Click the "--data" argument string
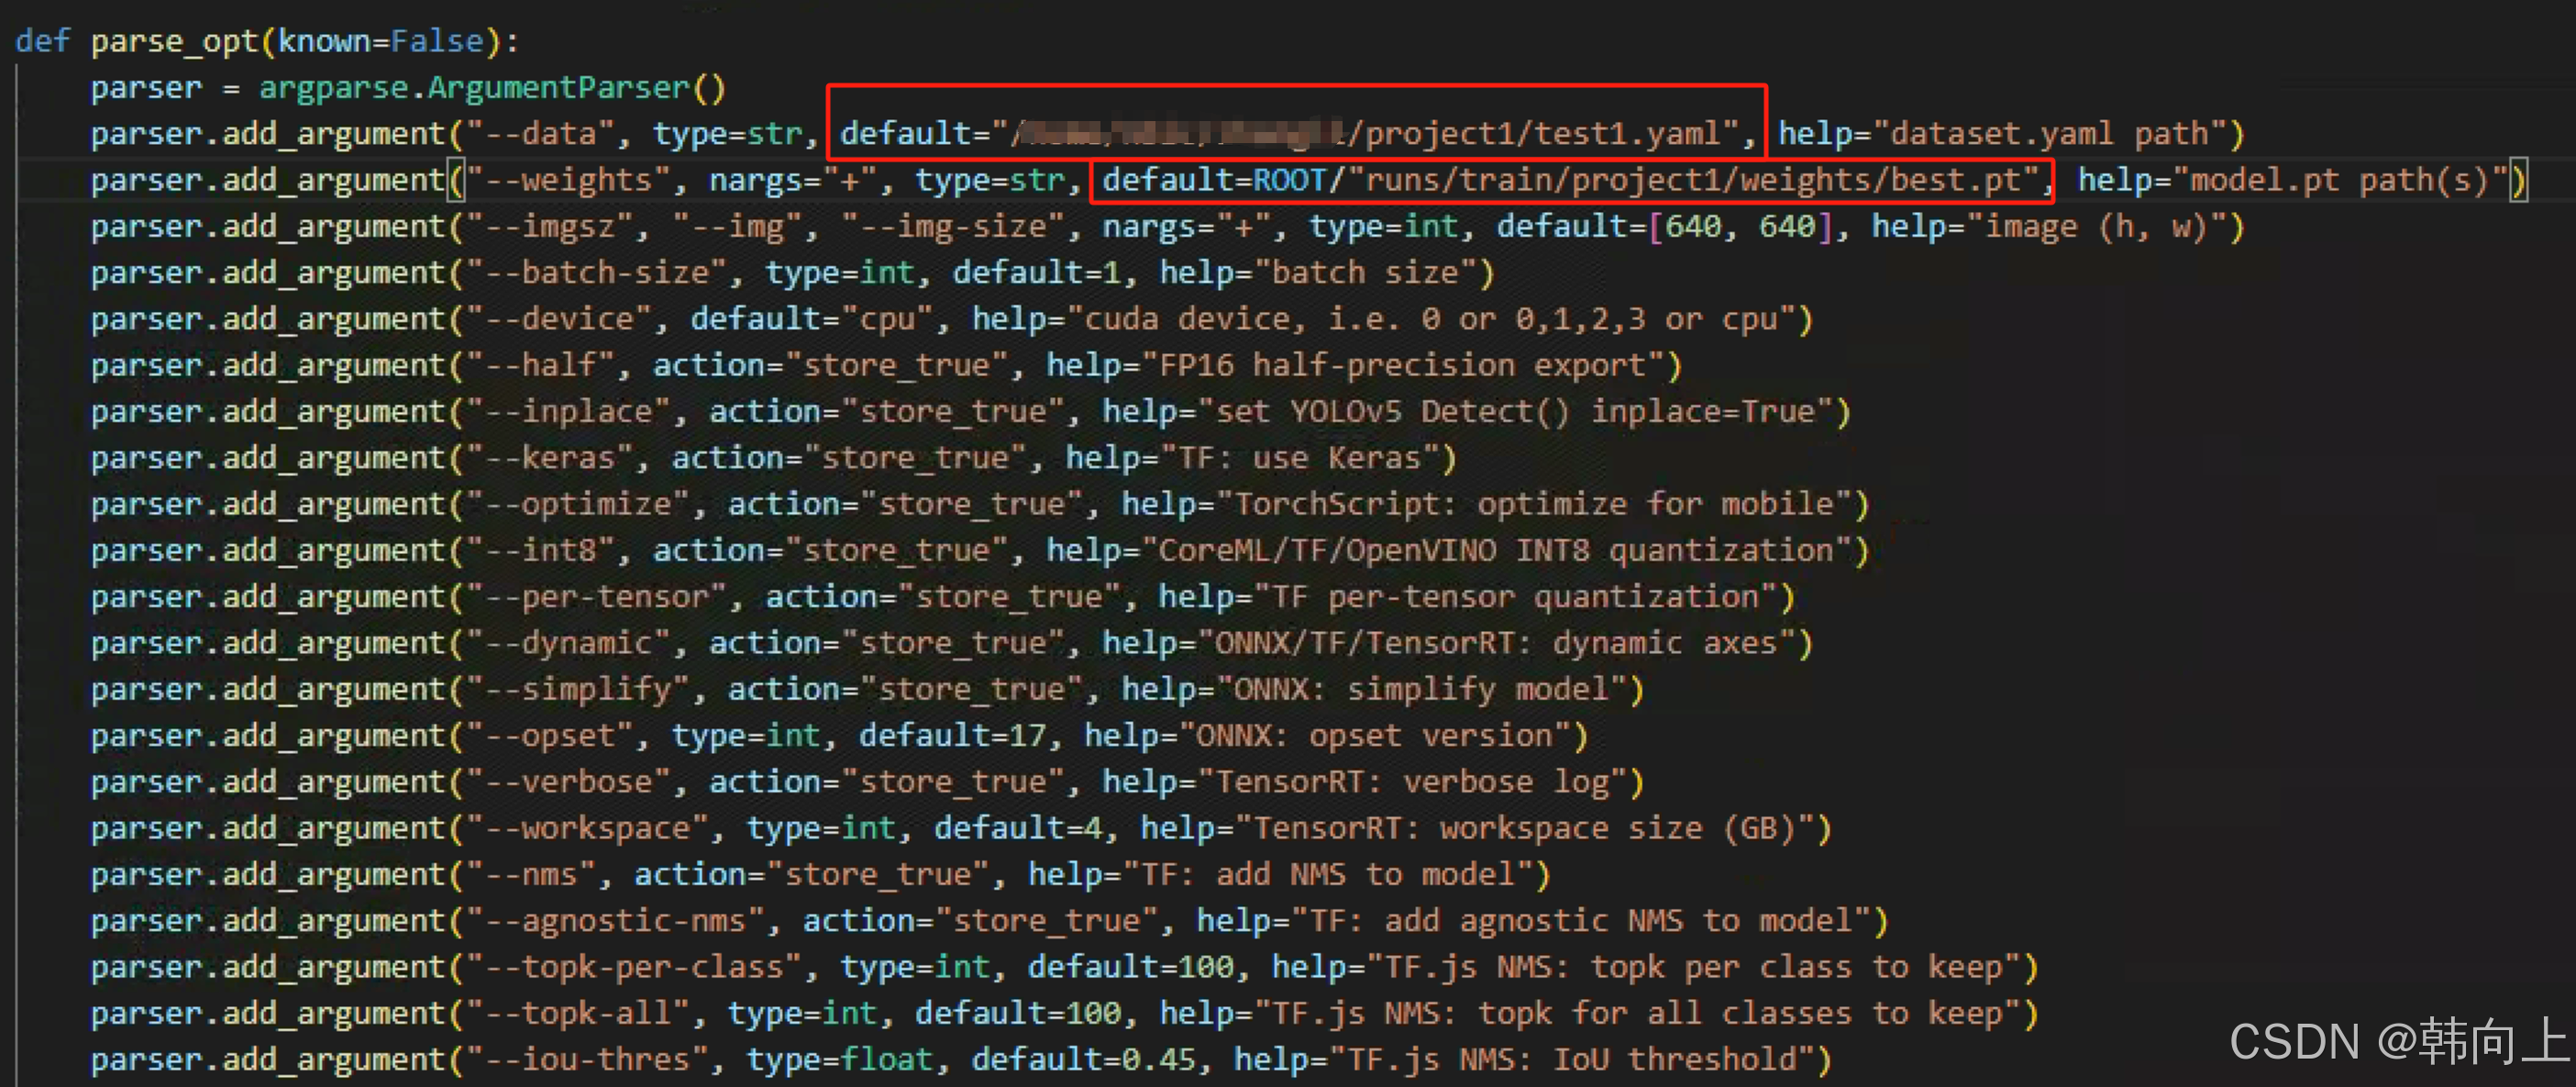The image size is (2576, 1087). click(541, 134)
